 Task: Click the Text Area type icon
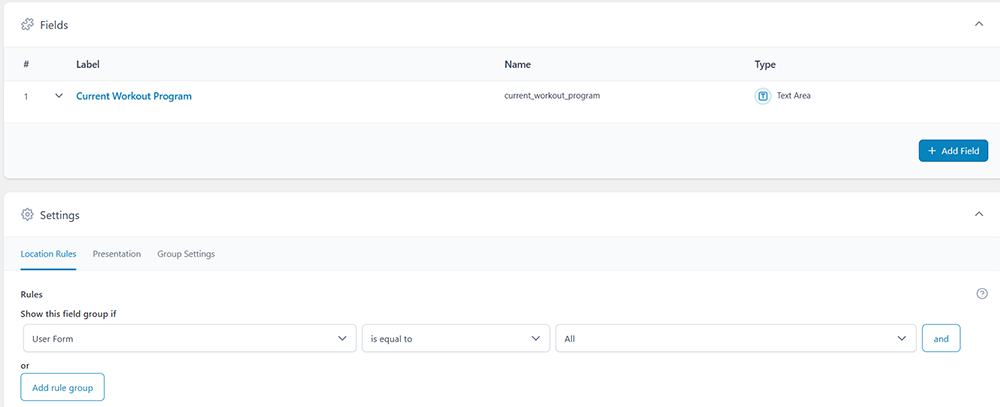762,96
